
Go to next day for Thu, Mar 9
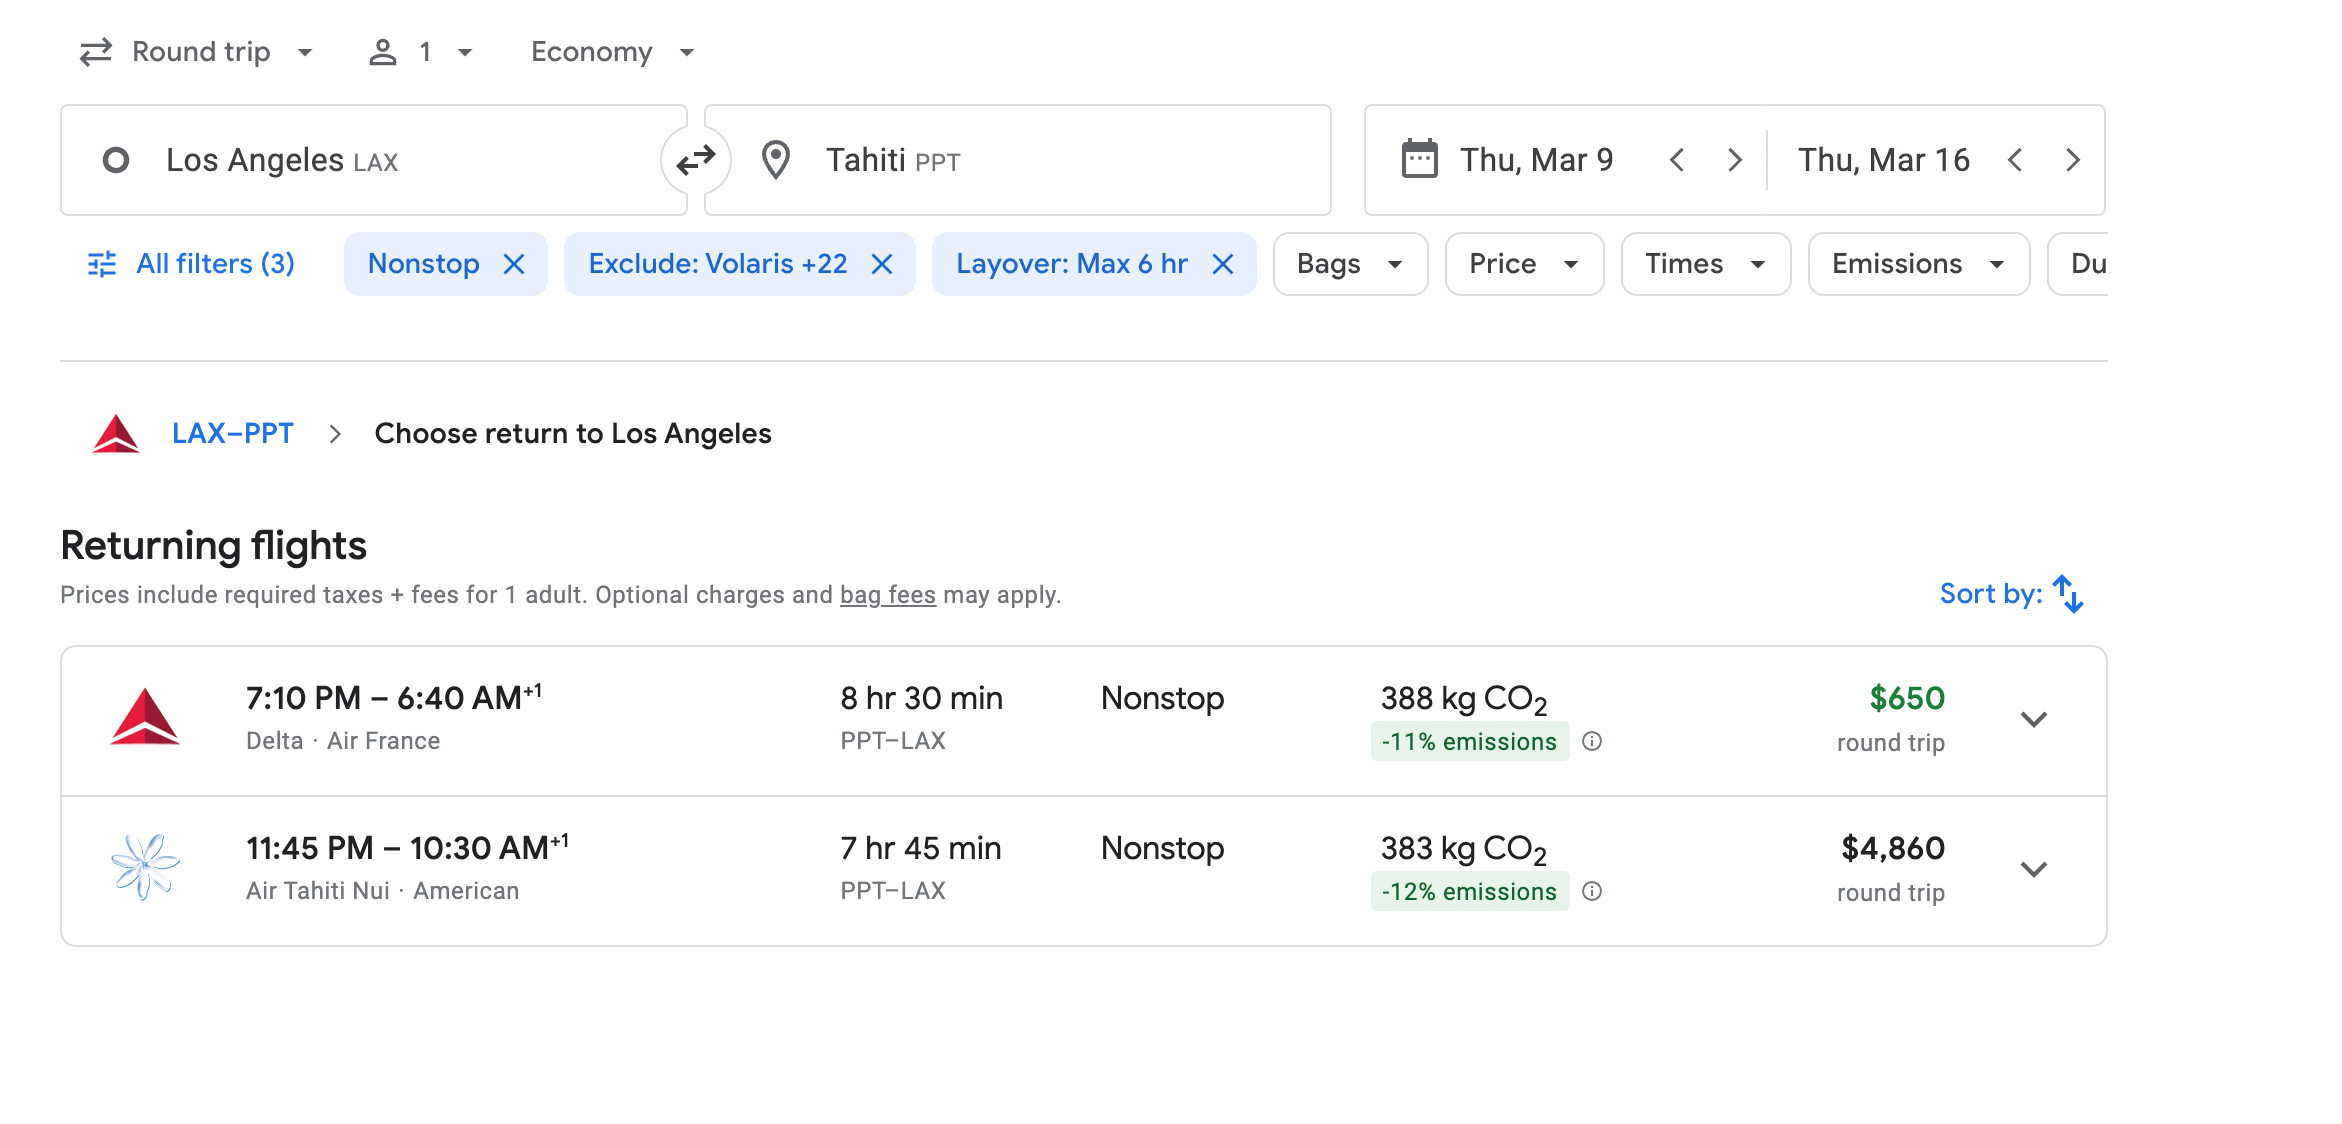(1735, 160)
